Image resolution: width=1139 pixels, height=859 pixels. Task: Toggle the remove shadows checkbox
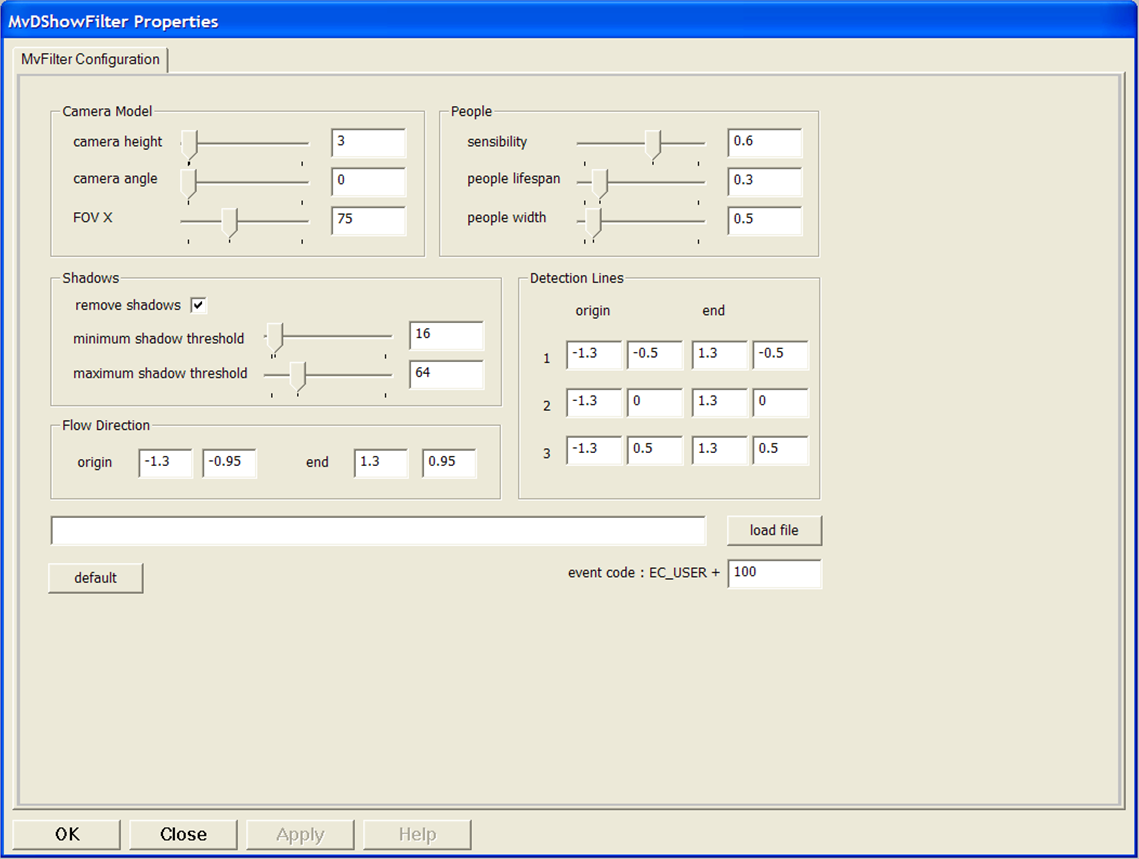point(198,305)
